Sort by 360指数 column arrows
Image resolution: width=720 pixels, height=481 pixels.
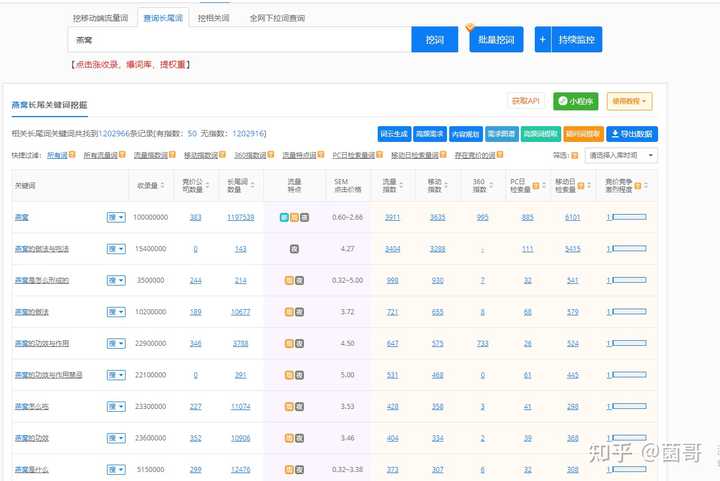click(491, 185)
